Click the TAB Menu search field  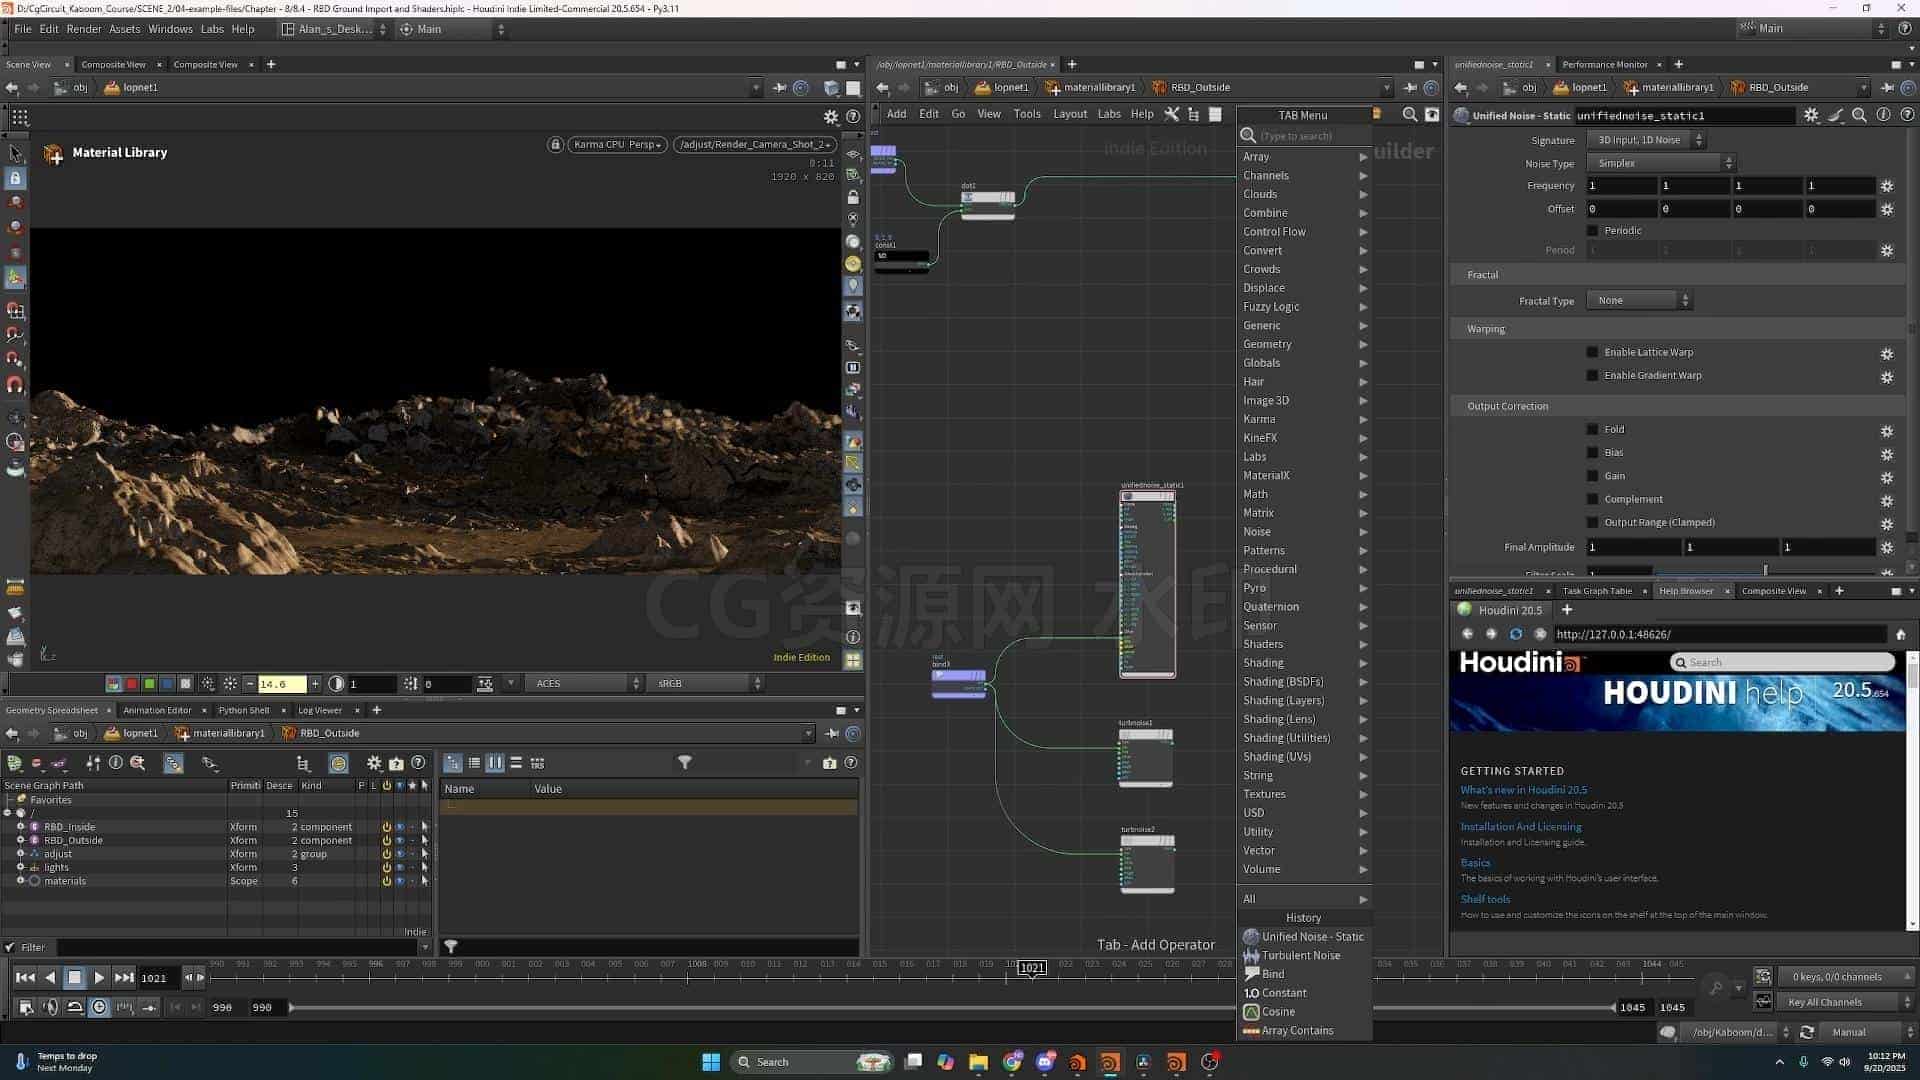click(x=1306, y=136)
